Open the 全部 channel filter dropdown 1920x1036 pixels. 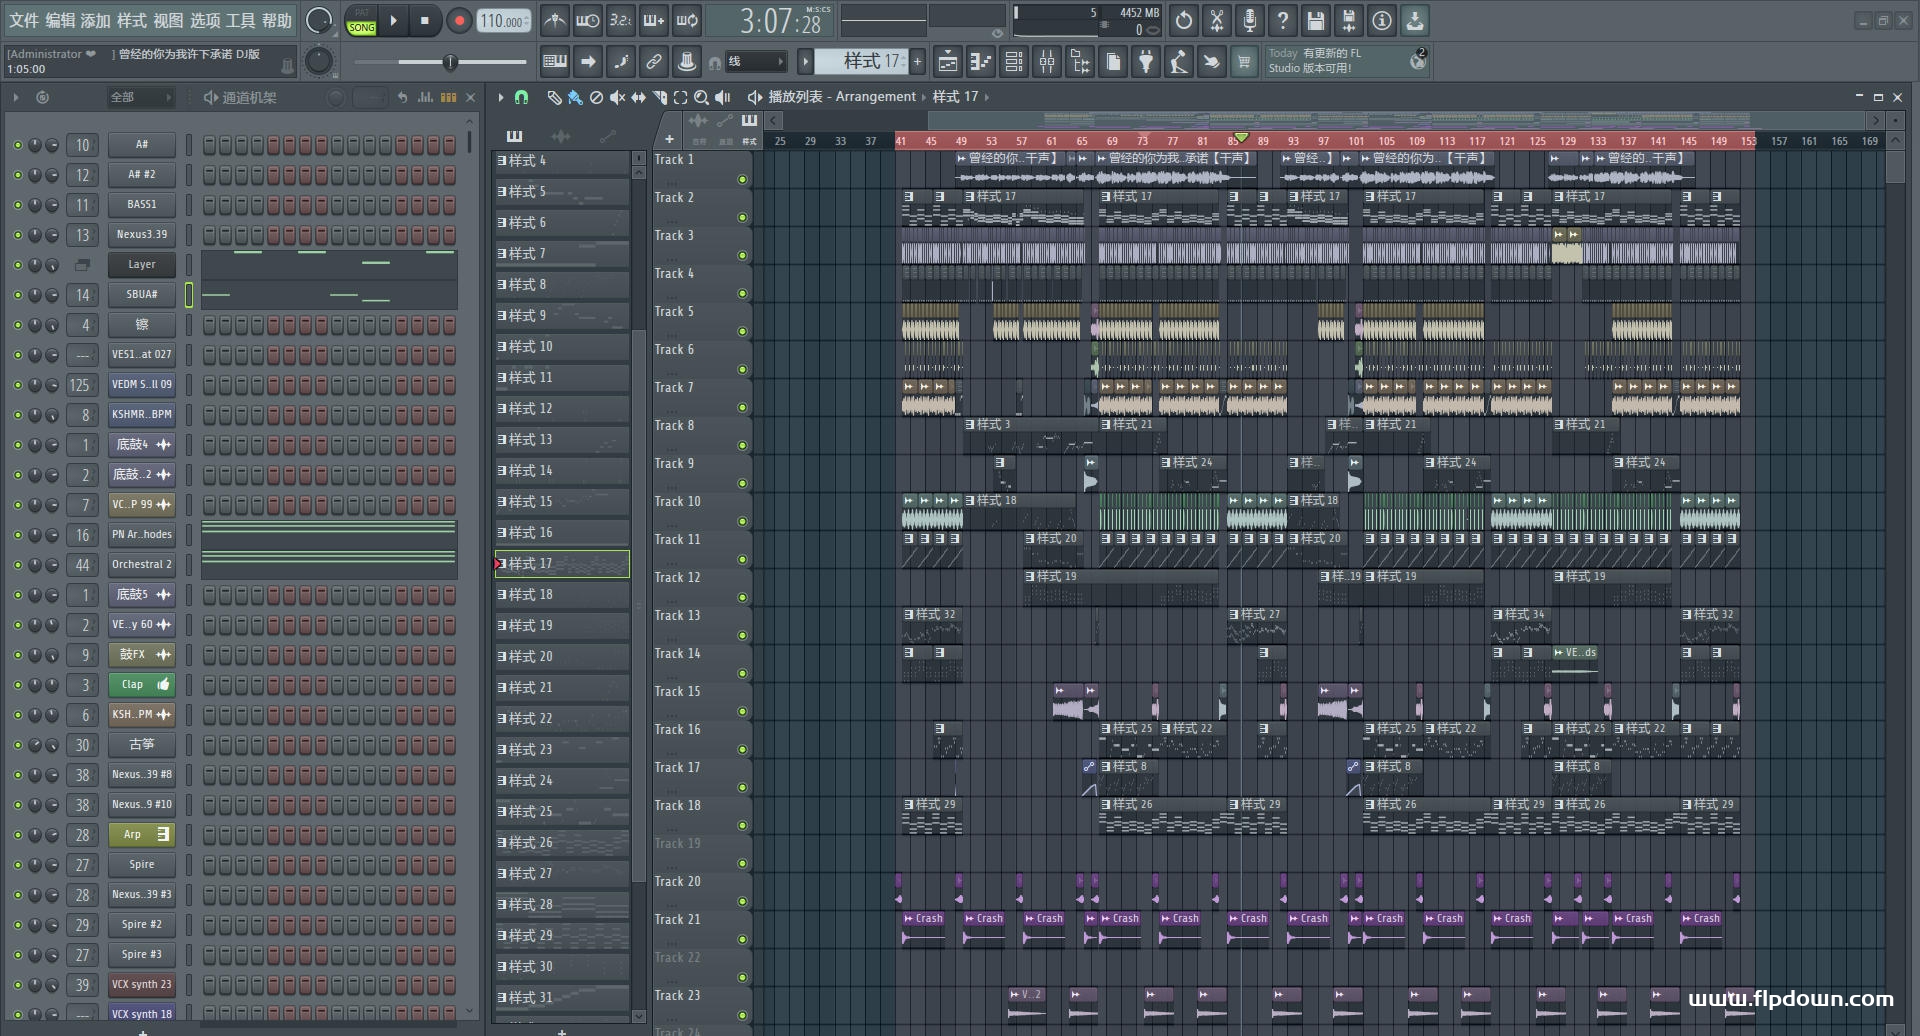pyautogui.click(x=140, y=97)
